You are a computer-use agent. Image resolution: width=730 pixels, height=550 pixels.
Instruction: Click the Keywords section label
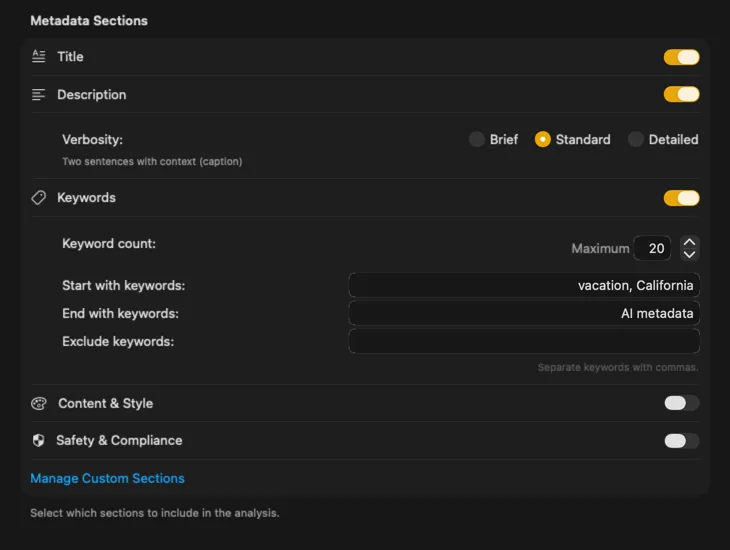pyautogui.click(x=87, y=197)
